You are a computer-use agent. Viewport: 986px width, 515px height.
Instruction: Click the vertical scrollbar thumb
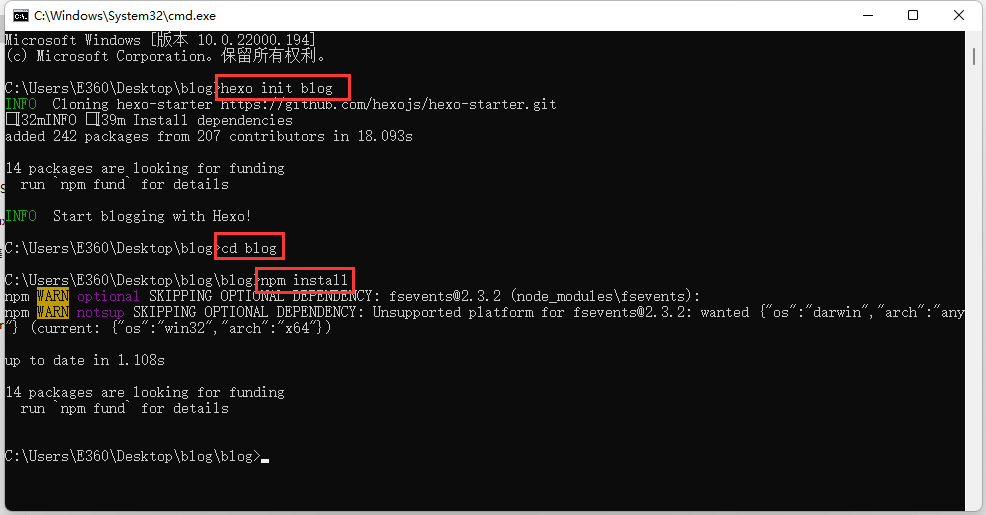click(x=973, y=57)
